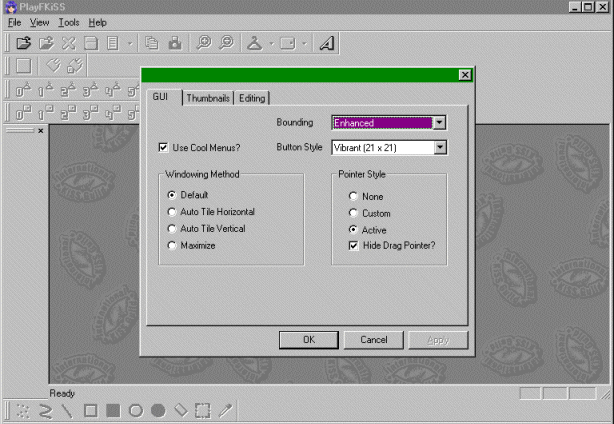Toggle the Use Cool Menus checkbox
Screen dimensions: 614x424
click(x=164, y=148)
